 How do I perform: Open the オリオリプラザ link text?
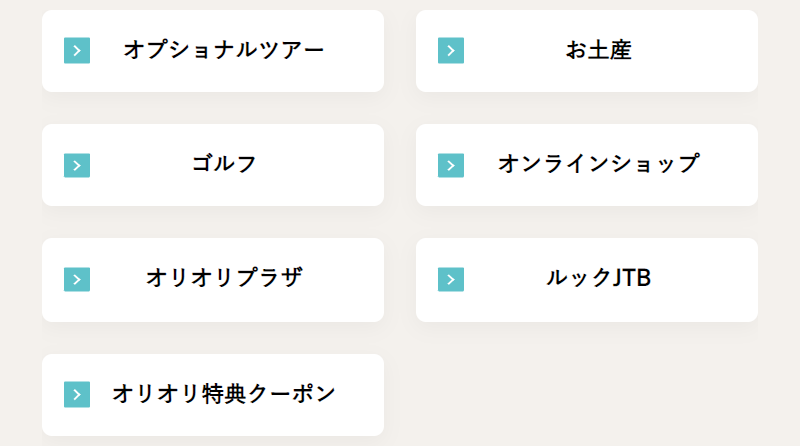click(x=224, y=278)
